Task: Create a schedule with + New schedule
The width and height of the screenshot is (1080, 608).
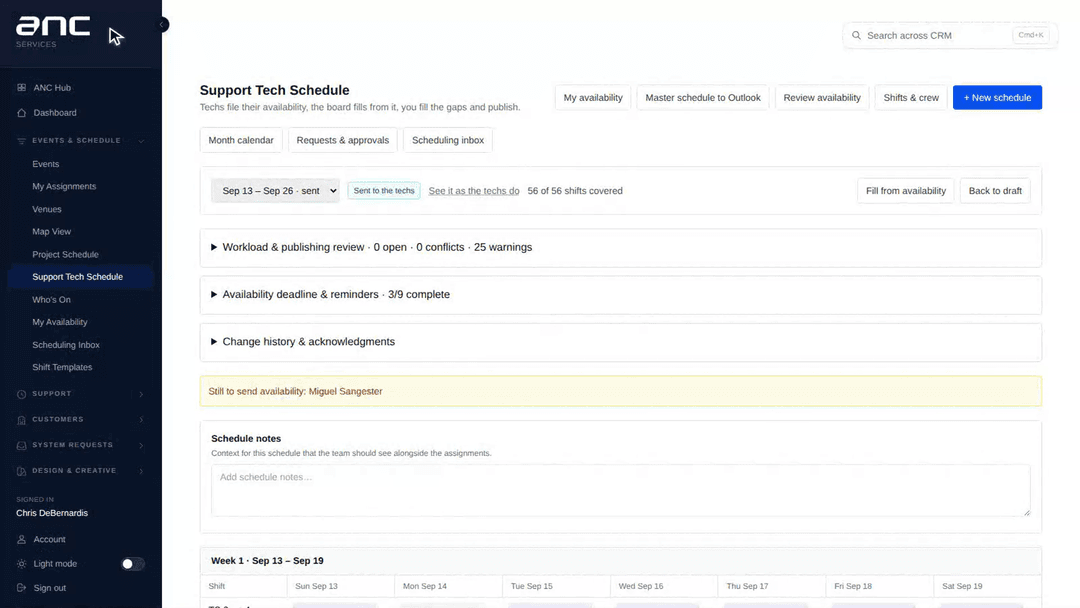Action: coord(997,98)
